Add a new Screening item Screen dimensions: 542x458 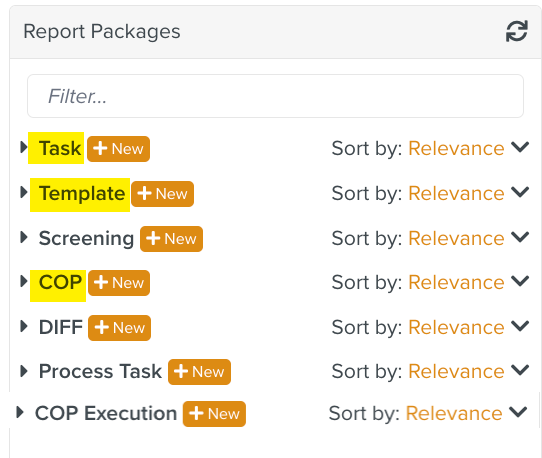171,239
